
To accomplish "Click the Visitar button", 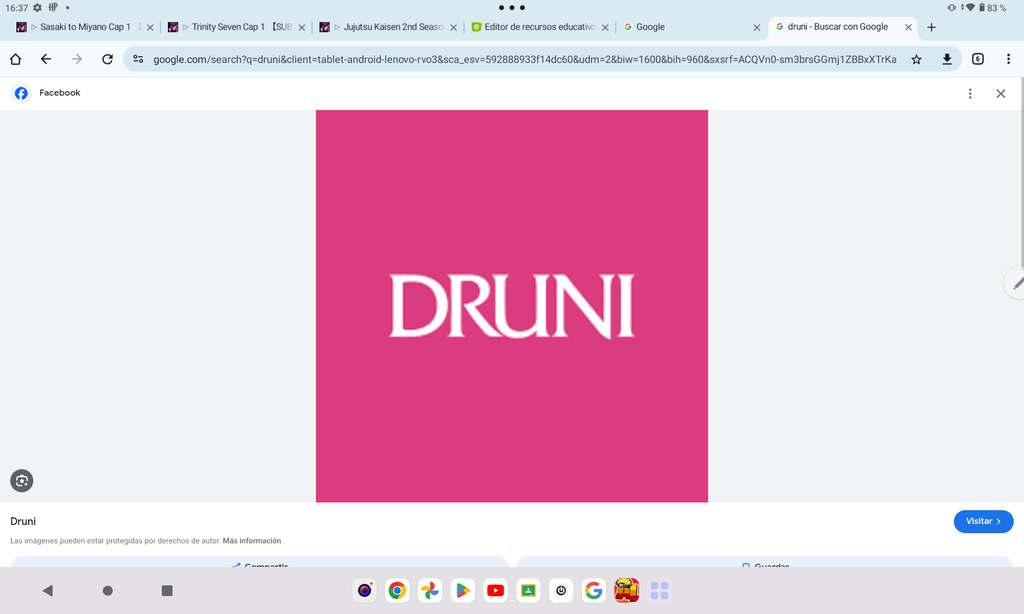I will pyautogui.click(x=984, y=521).
